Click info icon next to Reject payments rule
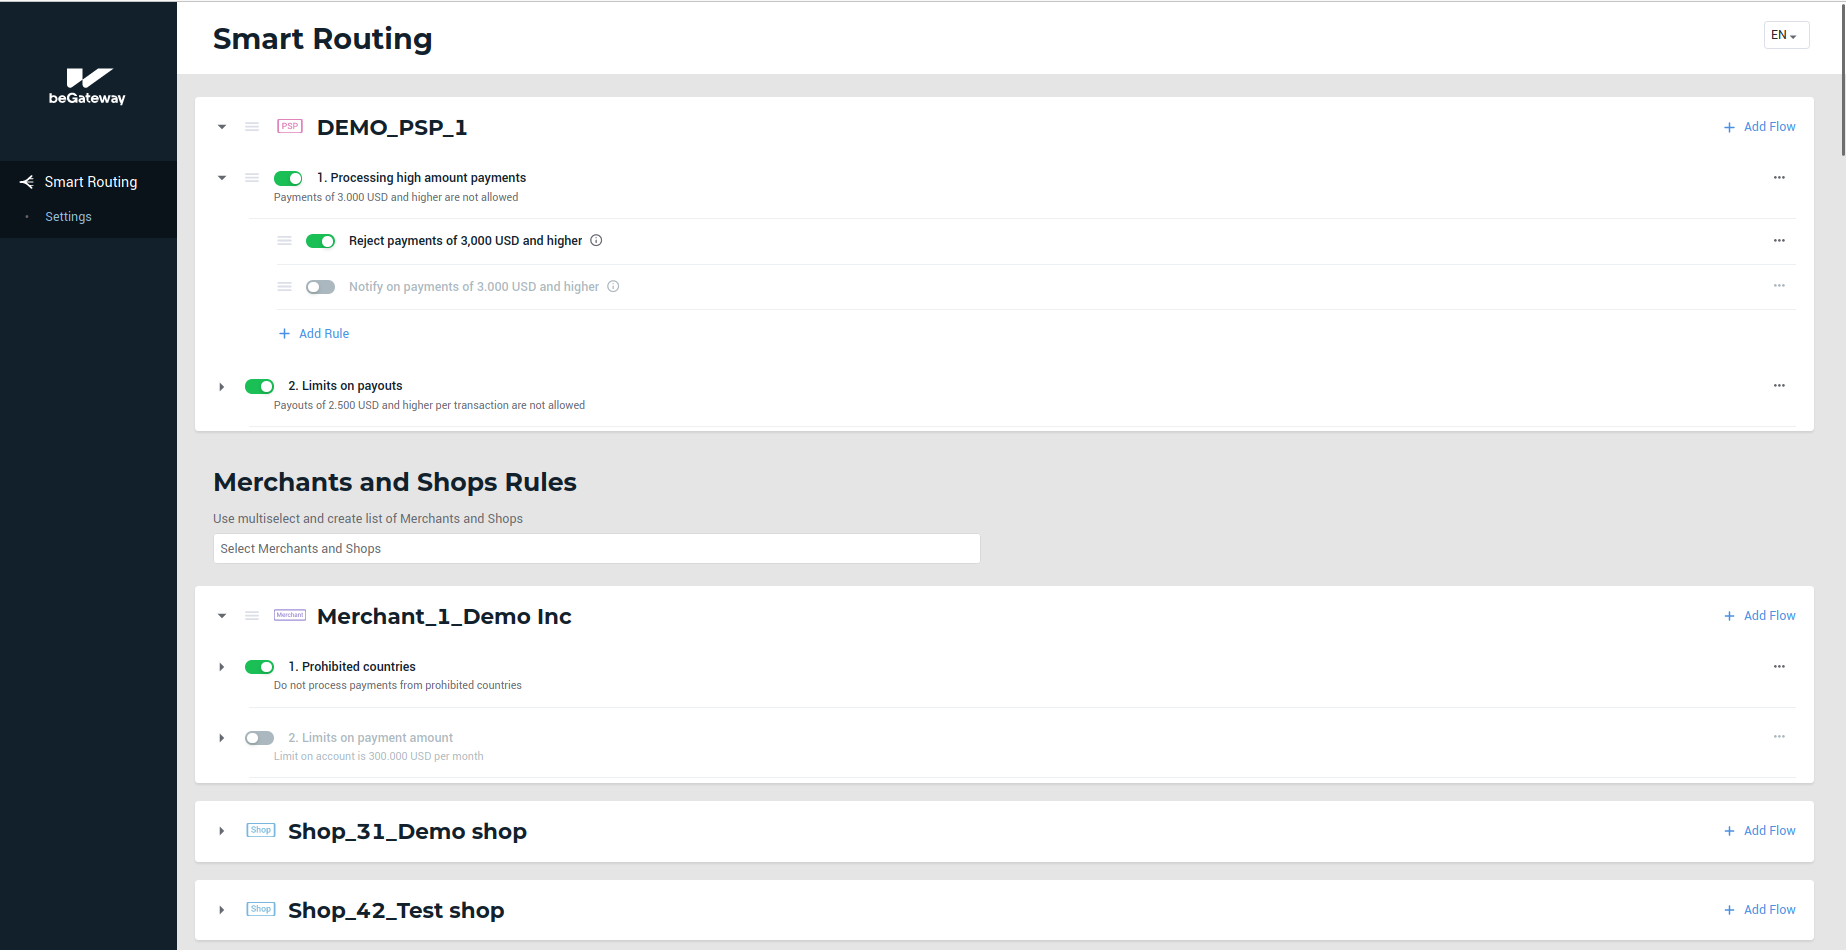Viewport: 1846px width, 950px height. (x=596, y=241)
